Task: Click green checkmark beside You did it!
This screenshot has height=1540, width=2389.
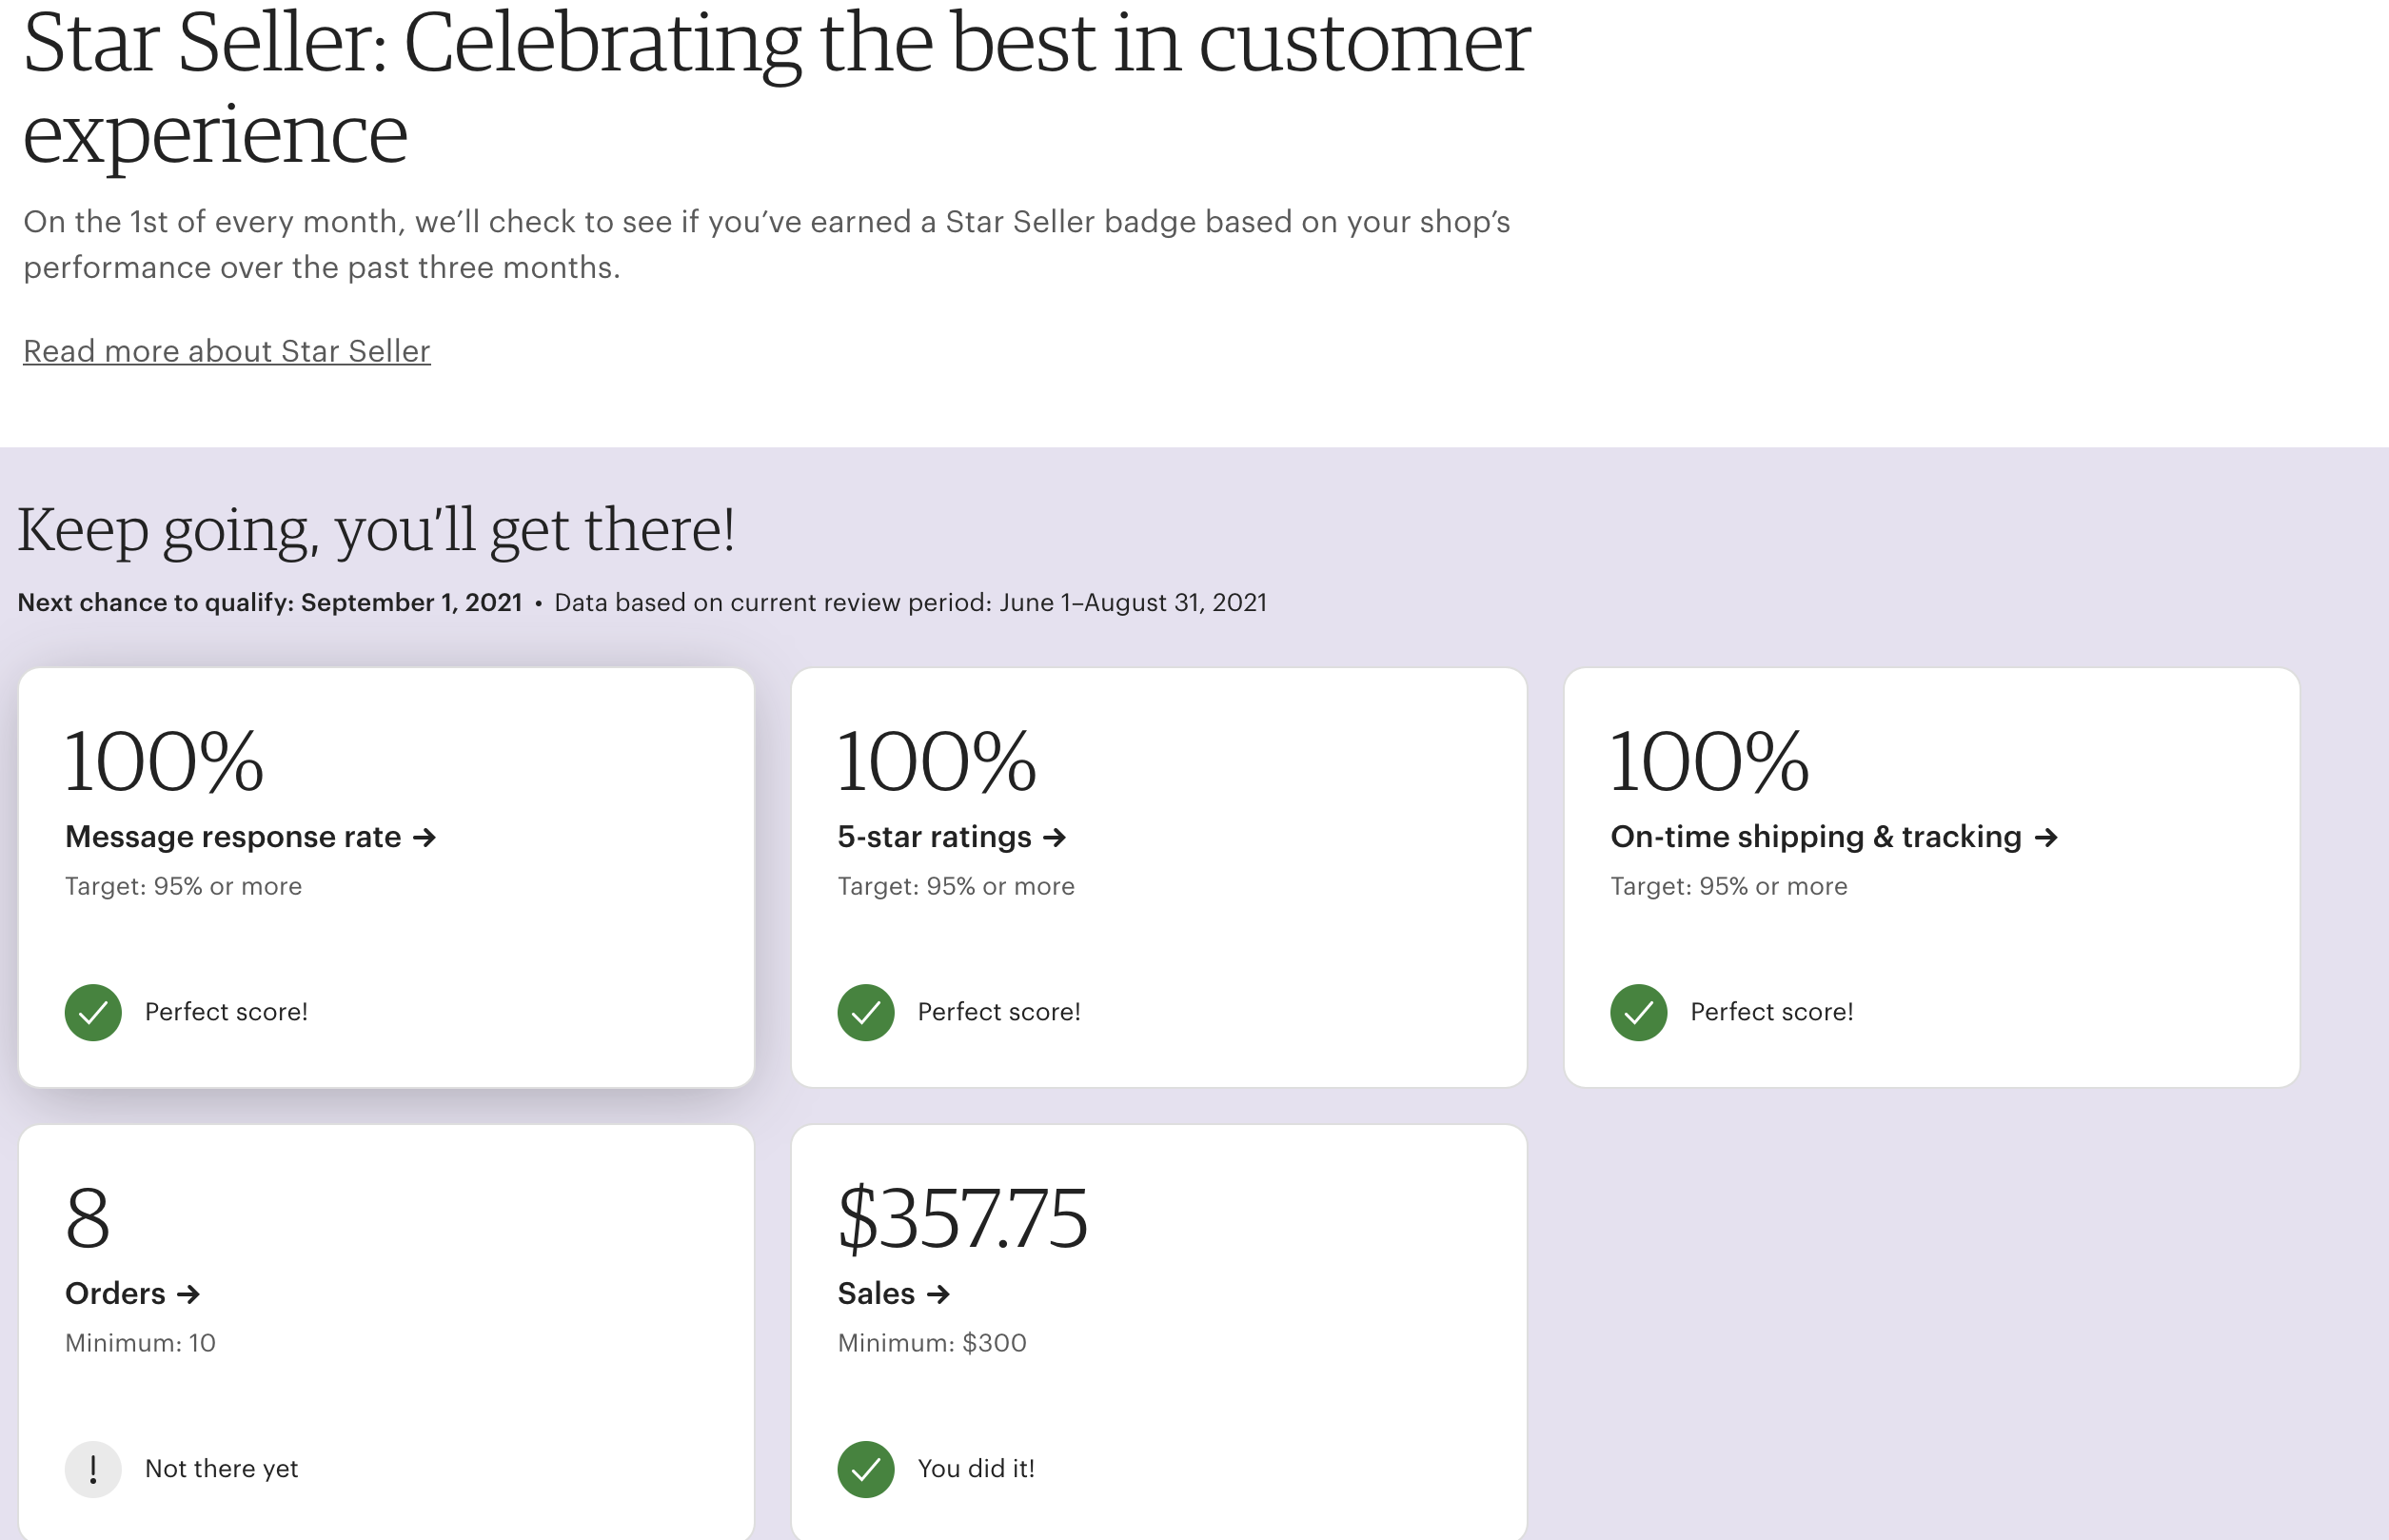Action: 865,1468
